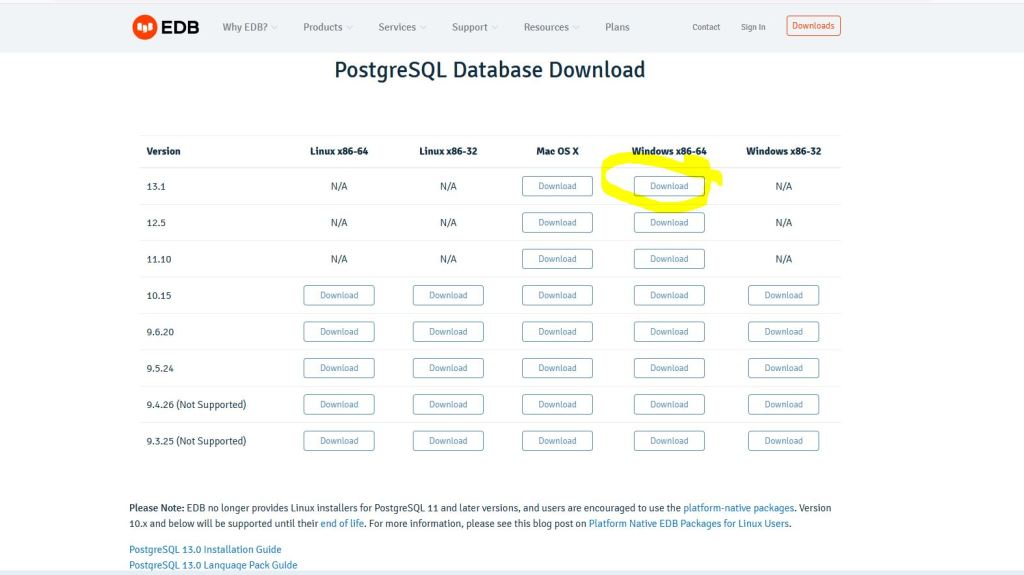Open the Services dropdown menu
The height and width of the screenshot is (575, 1024).
tap(402, 27)
